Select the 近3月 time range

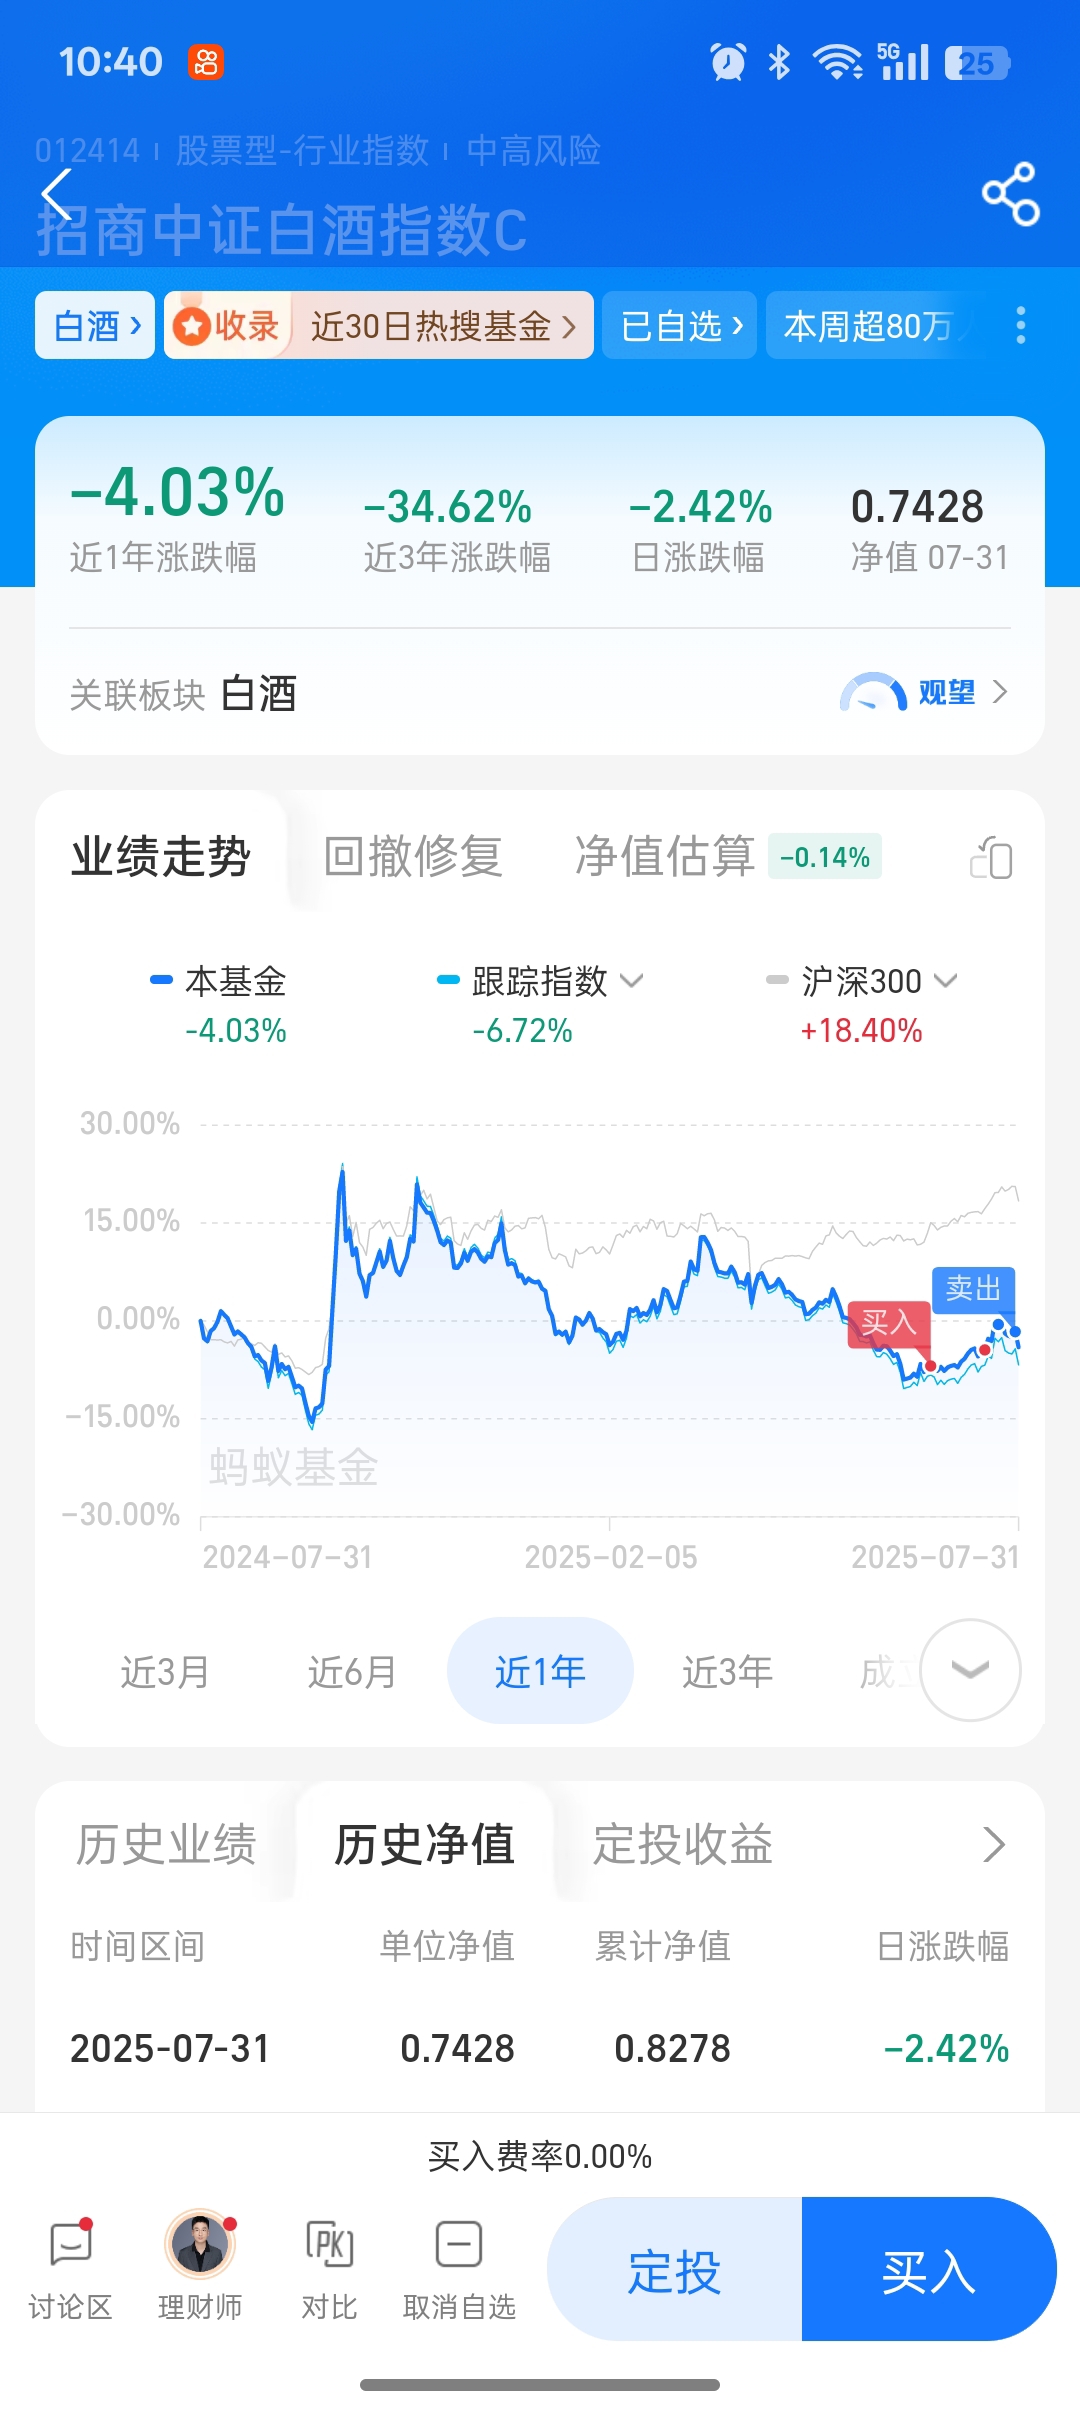(165, 1671)
